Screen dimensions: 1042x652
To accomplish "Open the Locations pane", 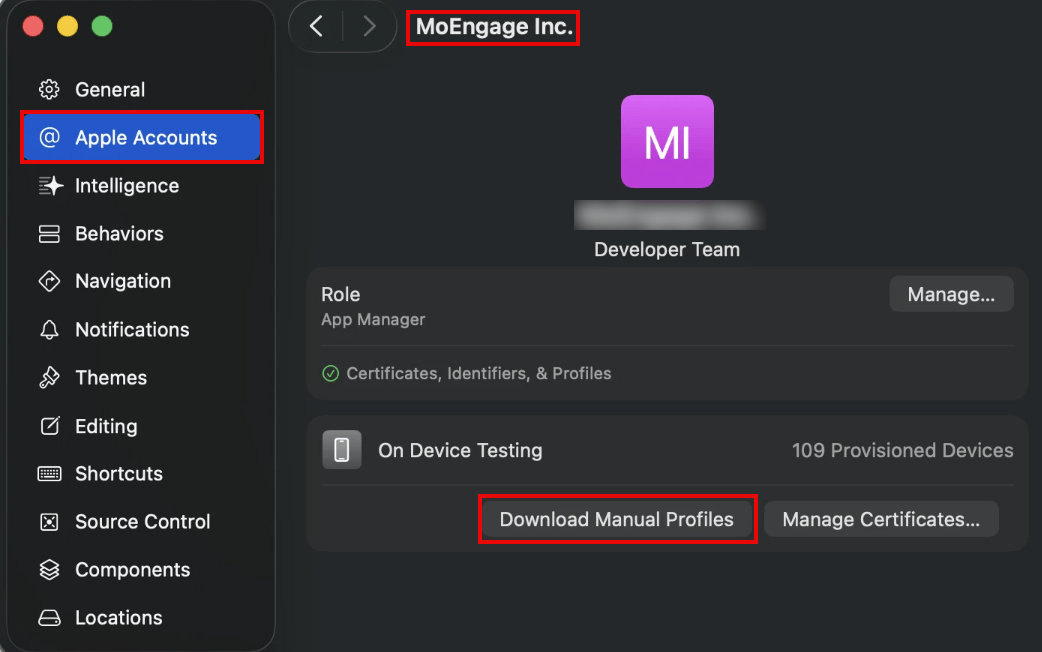I will click(142, 618).
